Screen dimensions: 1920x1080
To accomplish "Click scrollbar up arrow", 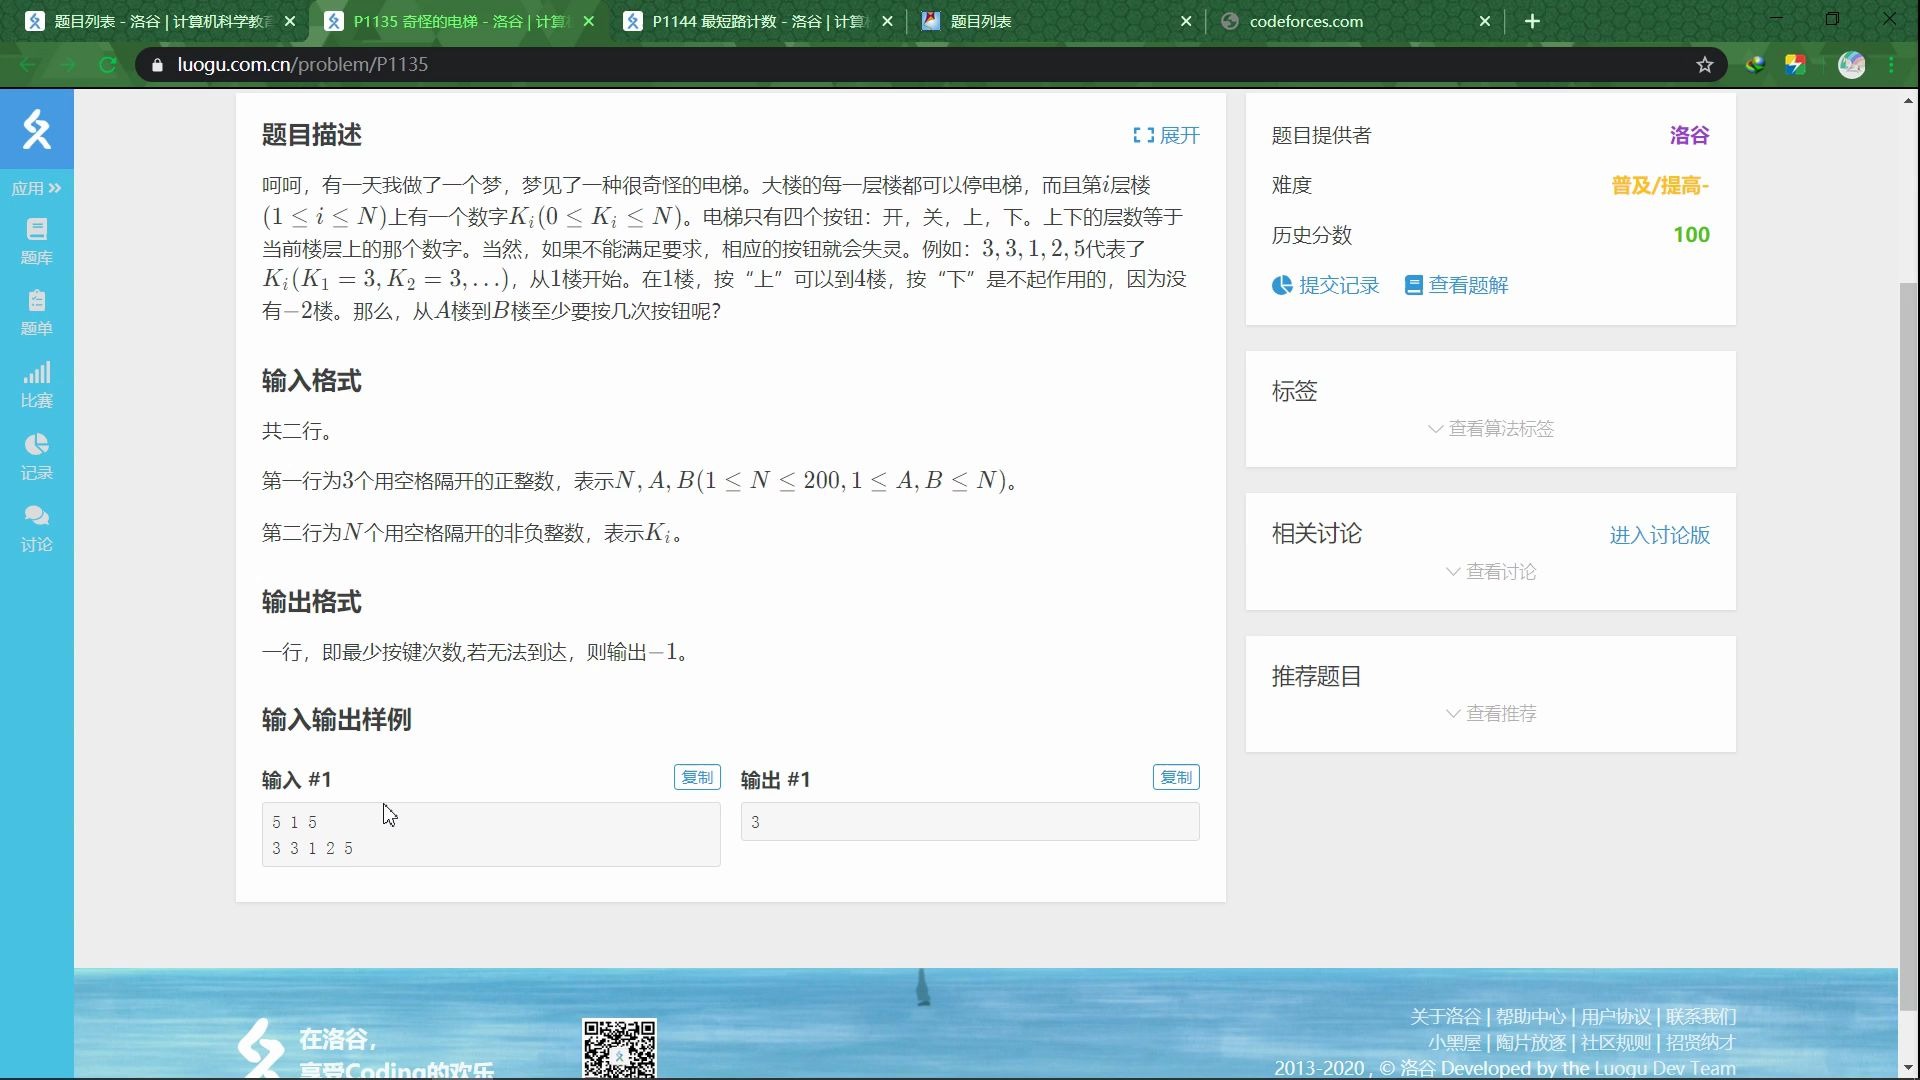I will point(1908,100).
